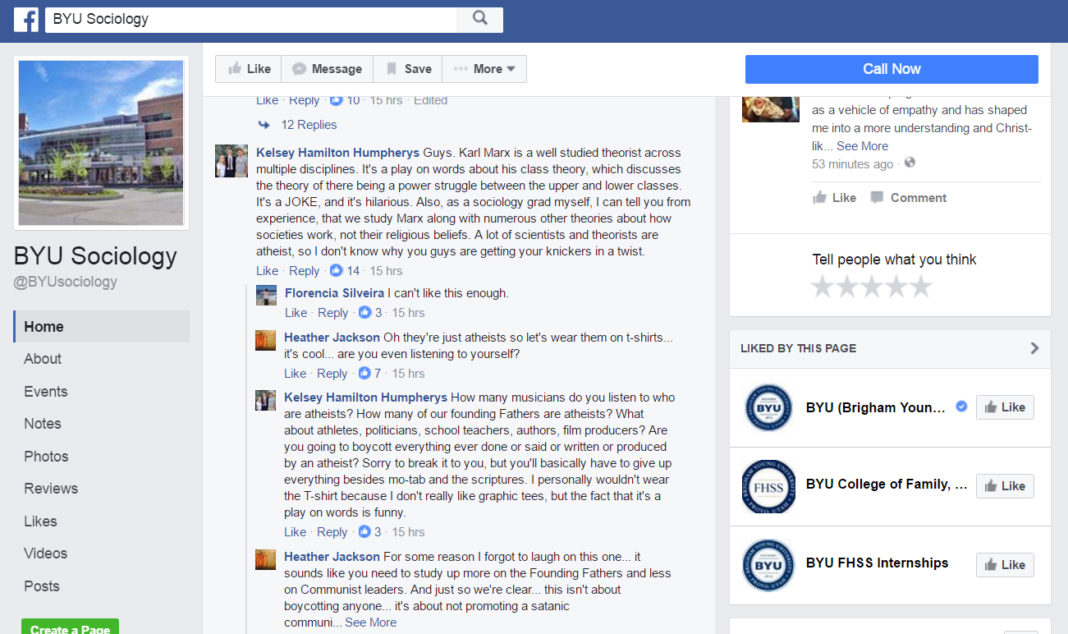This screenshot has width=1068, height=634.
Task: Toggle Like on BYU FHSS Internships page
Action: coord(1004,565)
